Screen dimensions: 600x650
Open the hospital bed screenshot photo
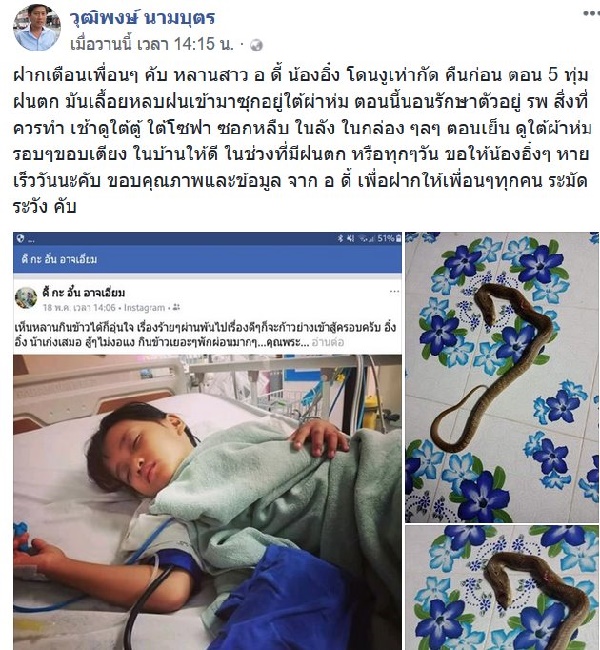coord(207,441)
